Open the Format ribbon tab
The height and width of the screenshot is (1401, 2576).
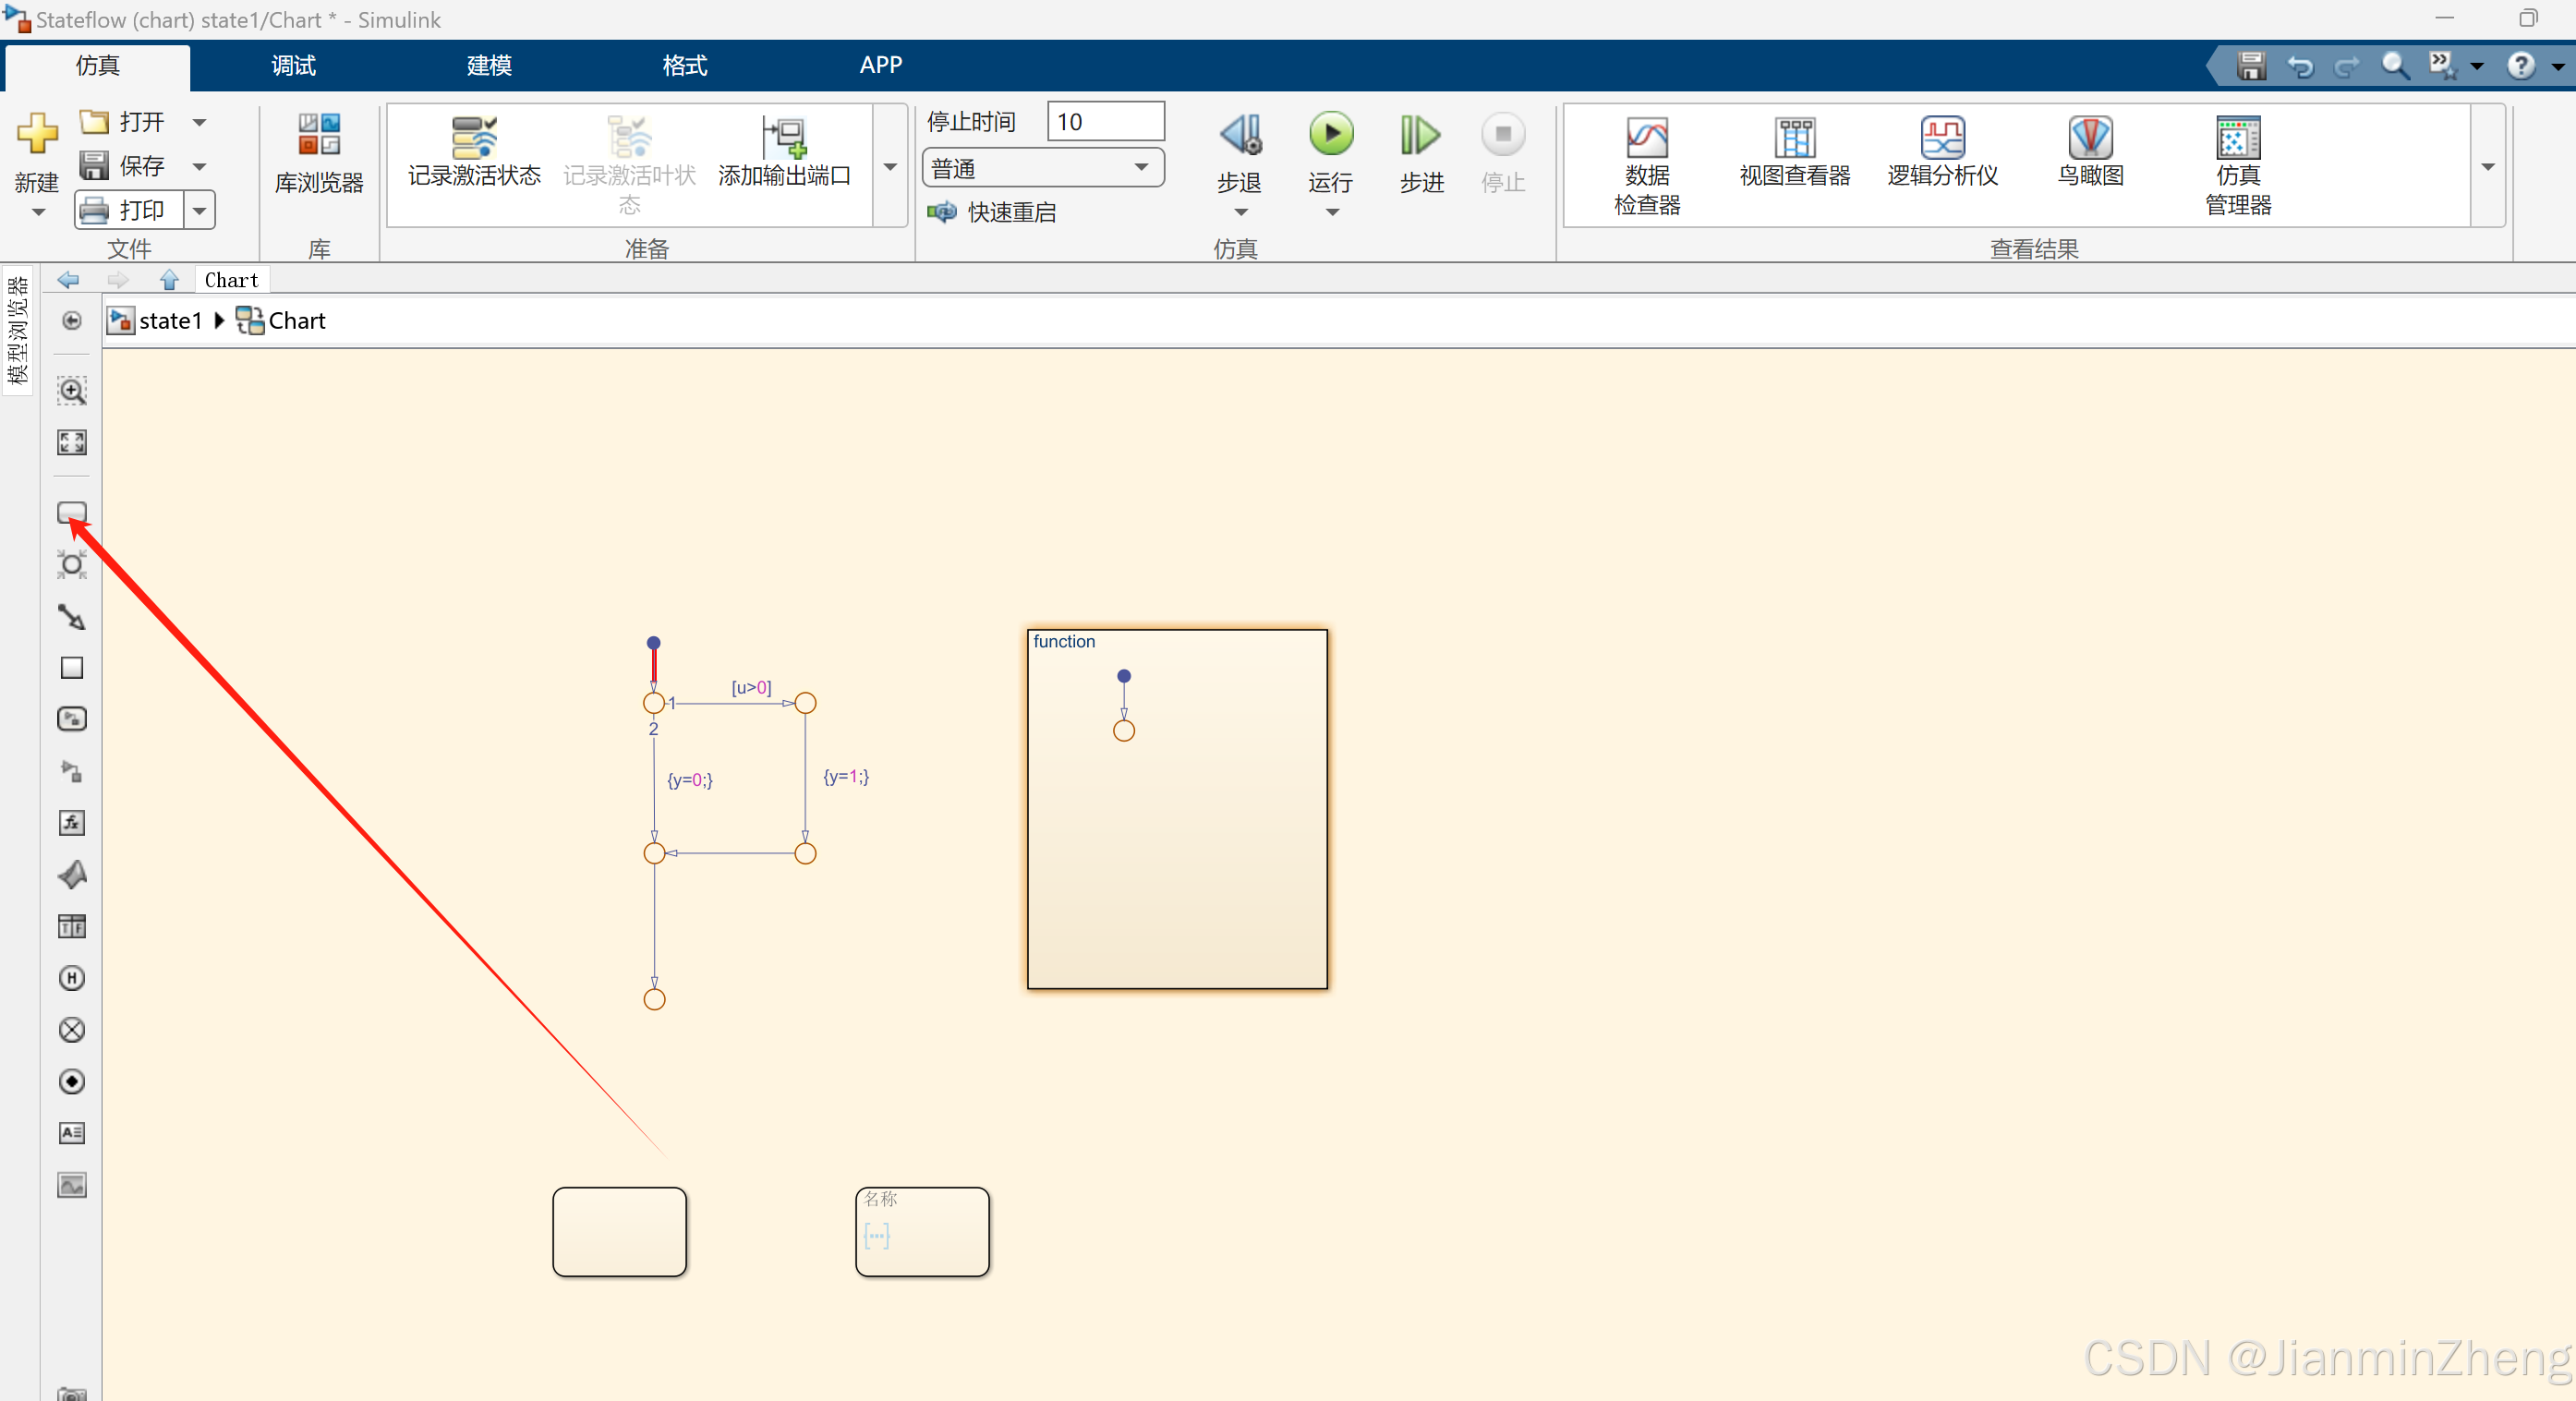coord(684,65)
